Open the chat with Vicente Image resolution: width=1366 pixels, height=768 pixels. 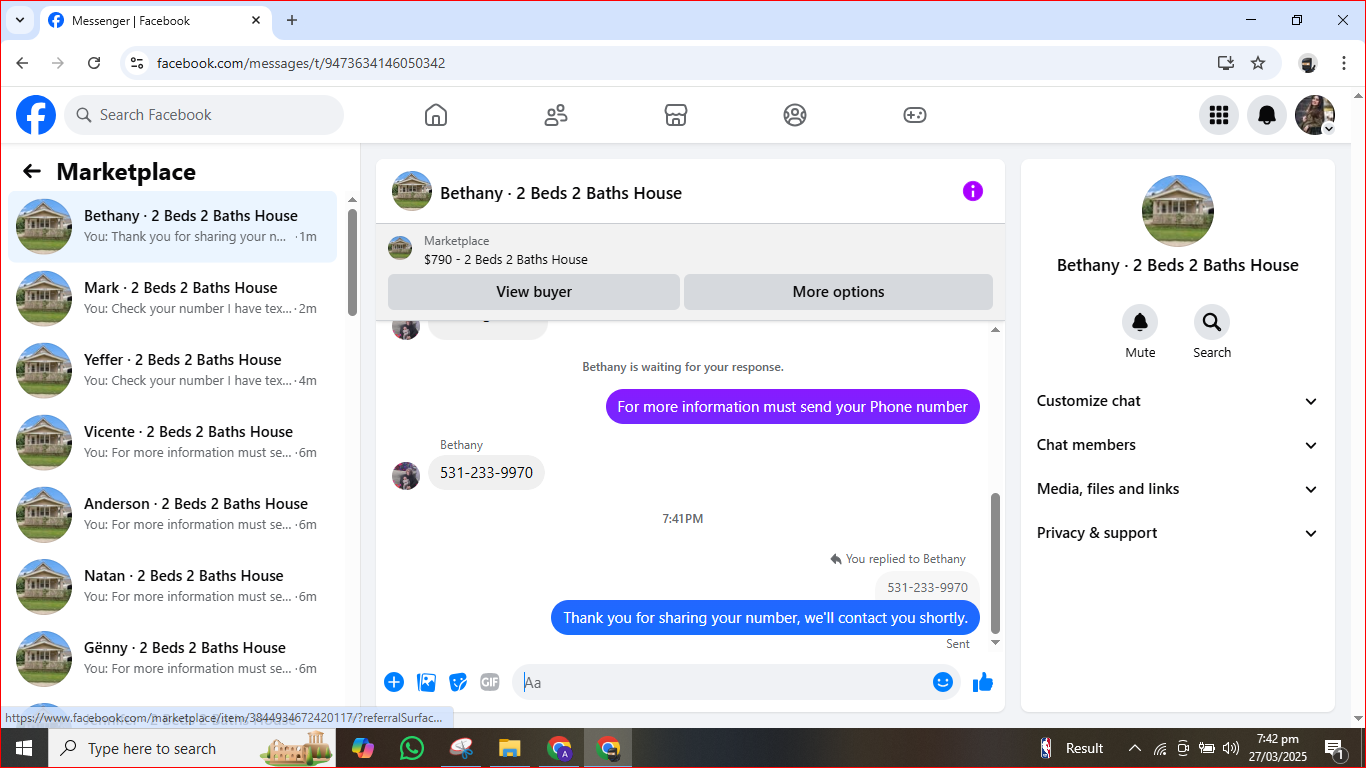click(172, 442)
